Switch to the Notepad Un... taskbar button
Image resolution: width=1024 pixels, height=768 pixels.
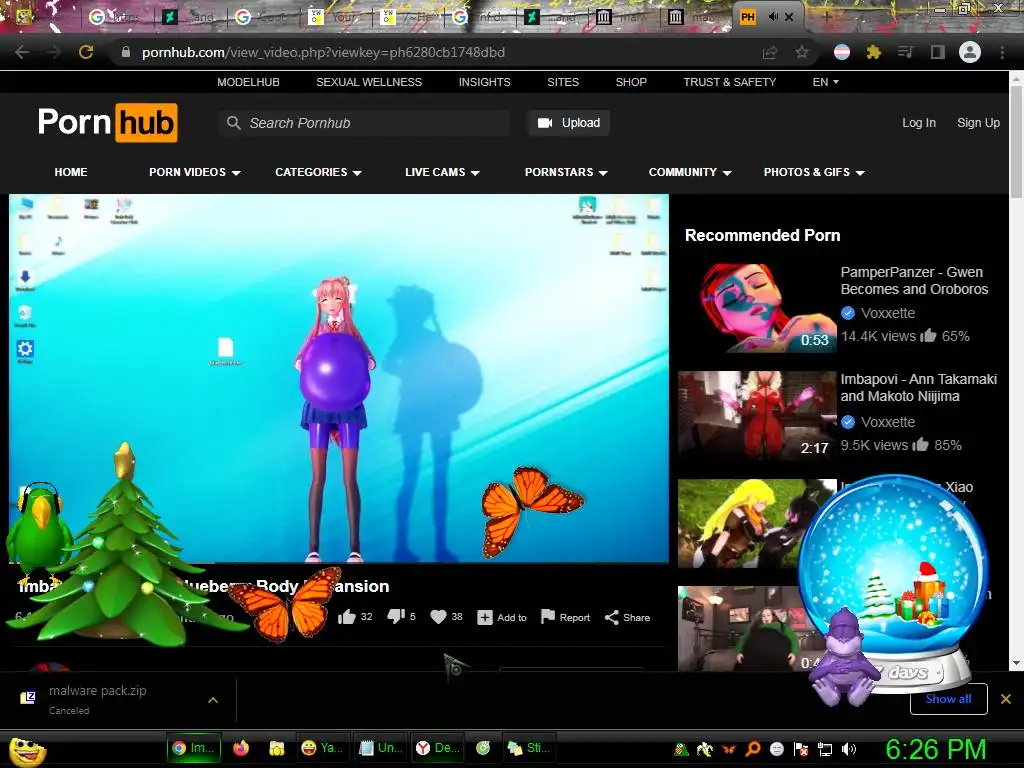pos(381,748)
